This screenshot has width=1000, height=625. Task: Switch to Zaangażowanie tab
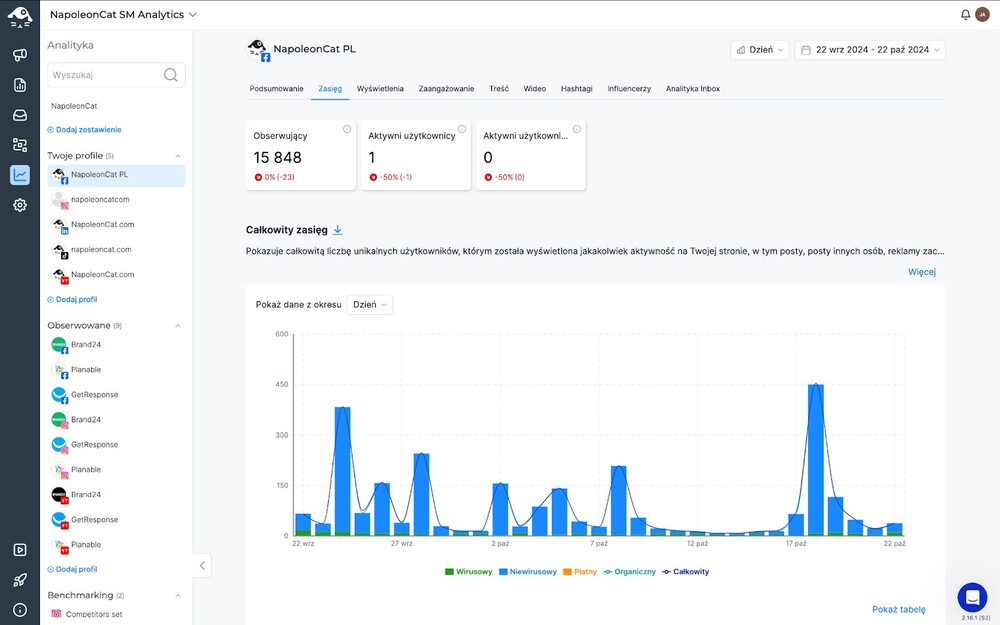click(x=446, y=89)
